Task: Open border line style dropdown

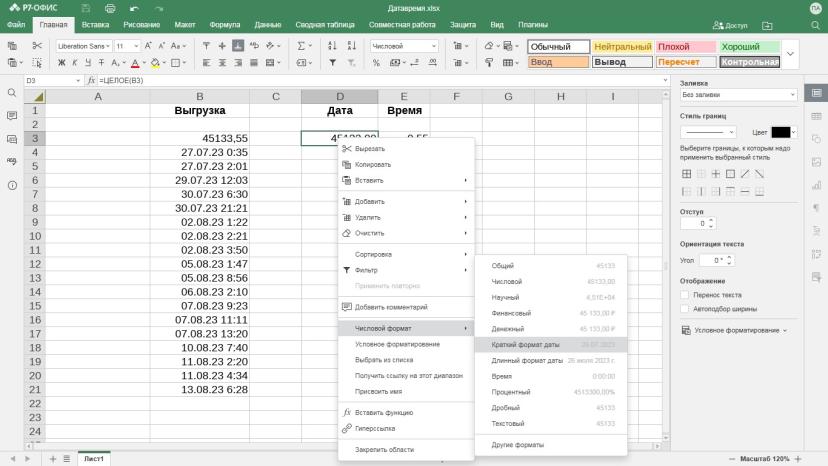Action: 708,132
